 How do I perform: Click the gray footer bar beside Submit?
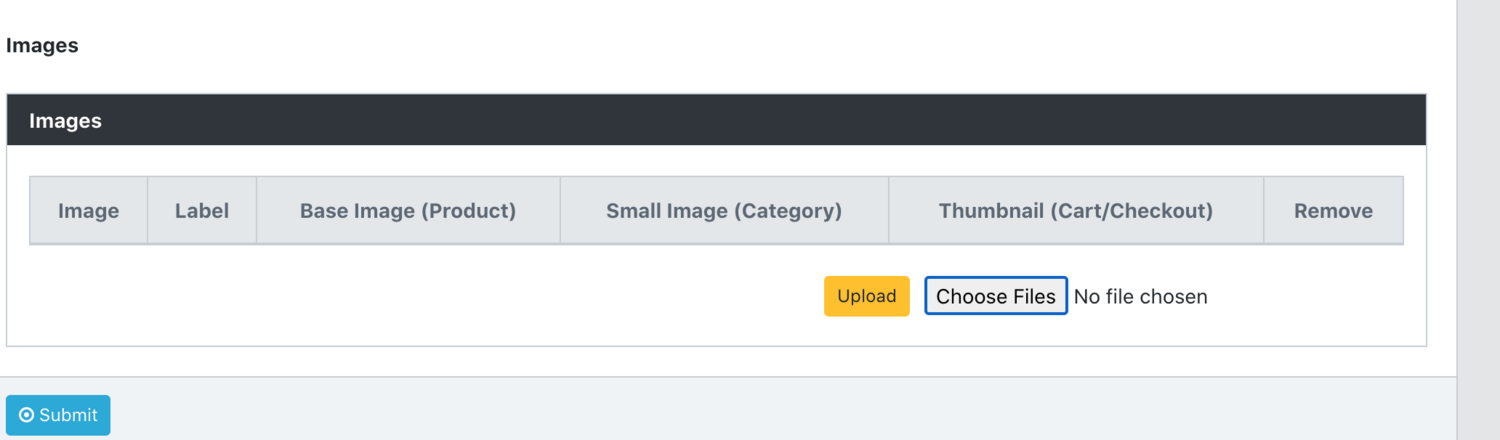780,409
